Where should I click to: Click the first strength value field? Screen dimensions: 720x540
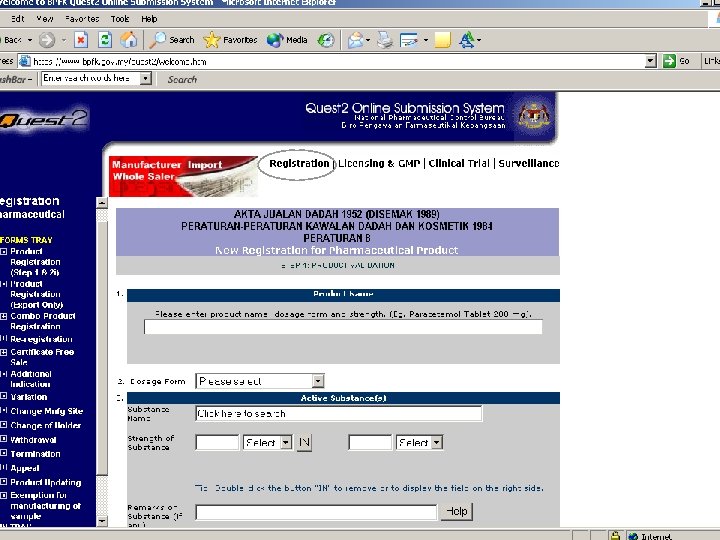[217, 443]
